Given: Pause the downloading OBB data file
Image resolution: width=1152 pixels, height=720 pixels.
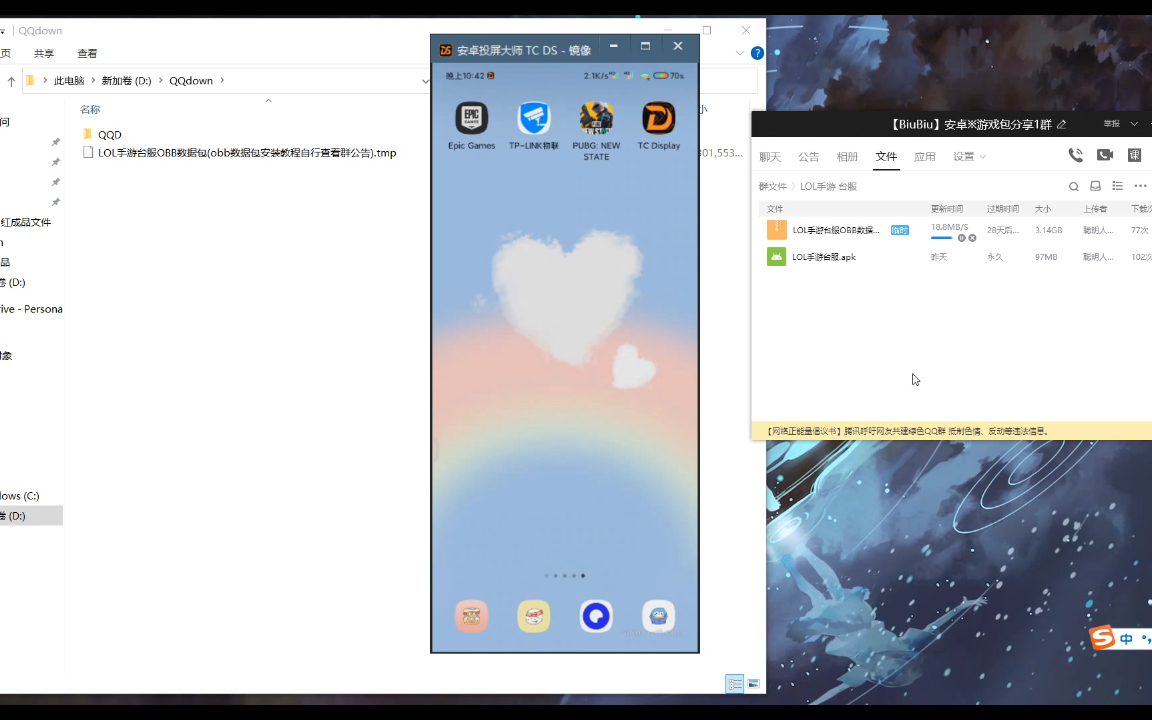Looking at the screenshot, I should tap(962, 238).
